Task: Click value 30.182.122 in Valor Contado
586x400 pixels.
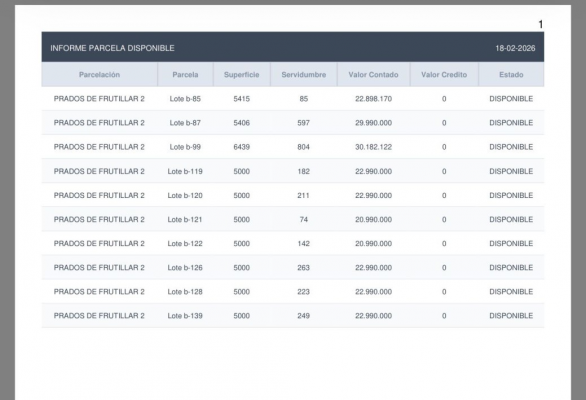Action: point(373,147)
